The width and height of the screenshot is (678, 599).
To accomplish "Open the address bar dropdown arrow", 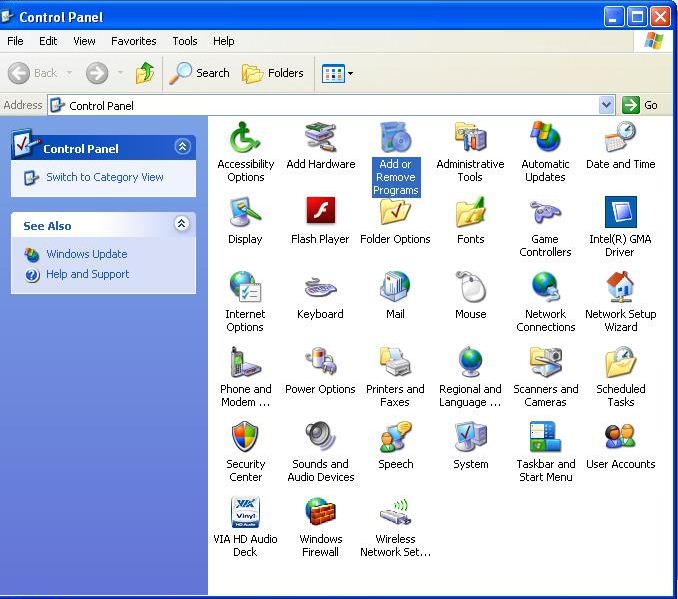I will click(x=606, y=105).
